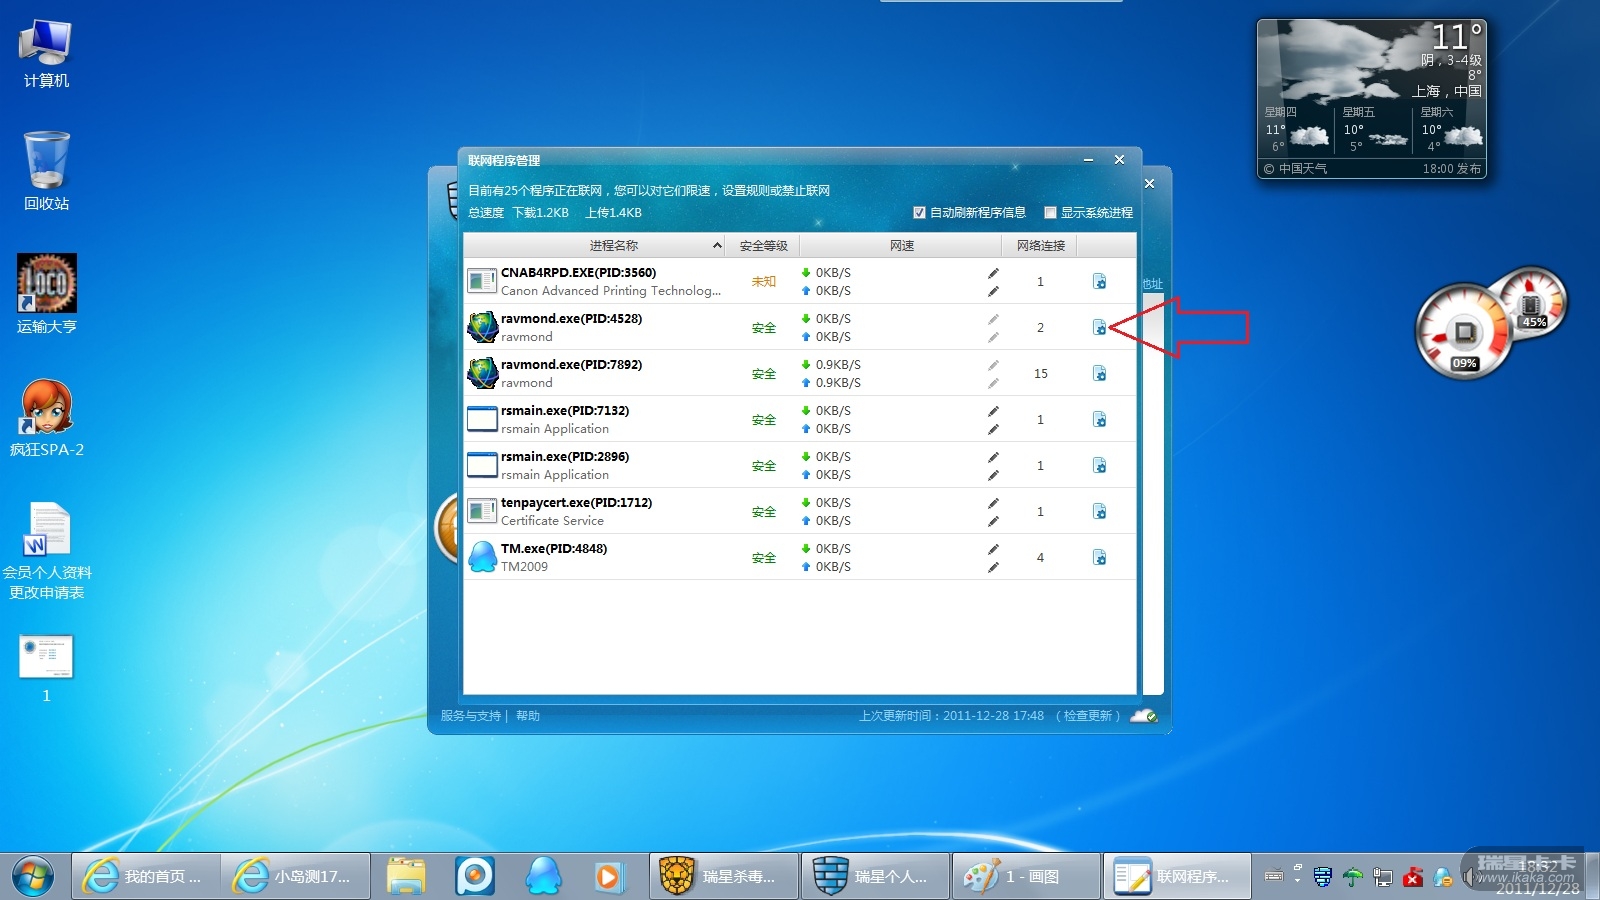Click the Rising shield tray icon
1600x900 pixels.
tap(1323, 877)
